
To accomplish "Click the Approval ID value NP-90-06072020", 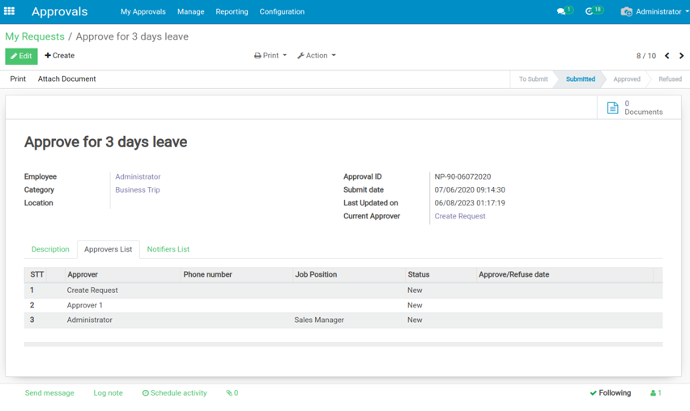I will click(462, 176).
